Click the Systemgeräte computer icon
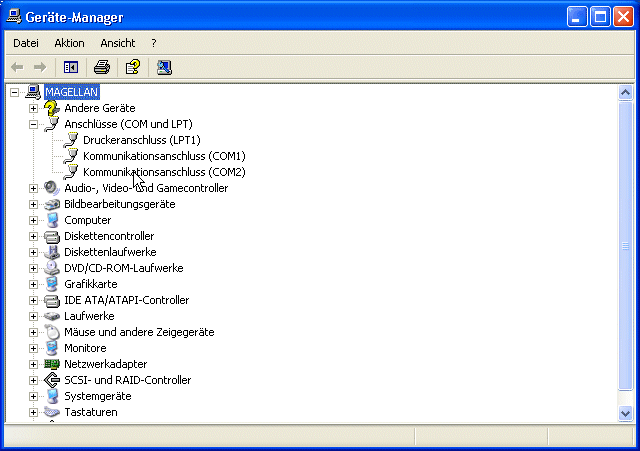This screenshot has width=640, height=451. click(x=52, y=396)
